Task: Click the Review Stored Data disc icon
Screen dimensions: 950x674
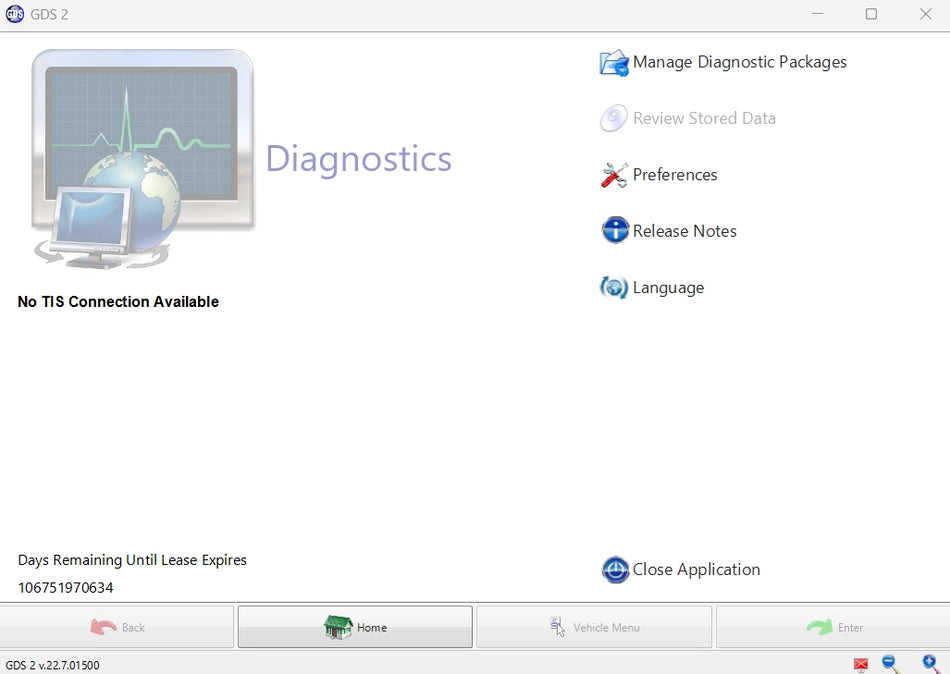Action: (x=614, y=118)
